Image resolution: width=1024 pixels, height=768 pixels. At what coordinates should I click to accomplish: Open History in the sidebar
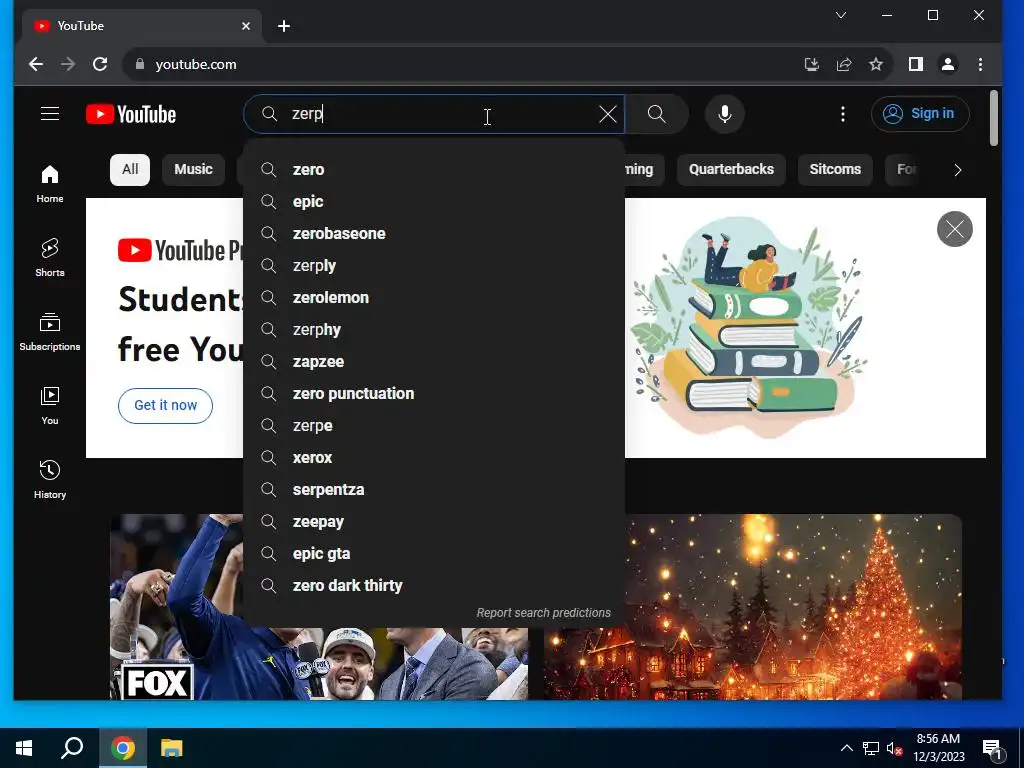[50, 480]
